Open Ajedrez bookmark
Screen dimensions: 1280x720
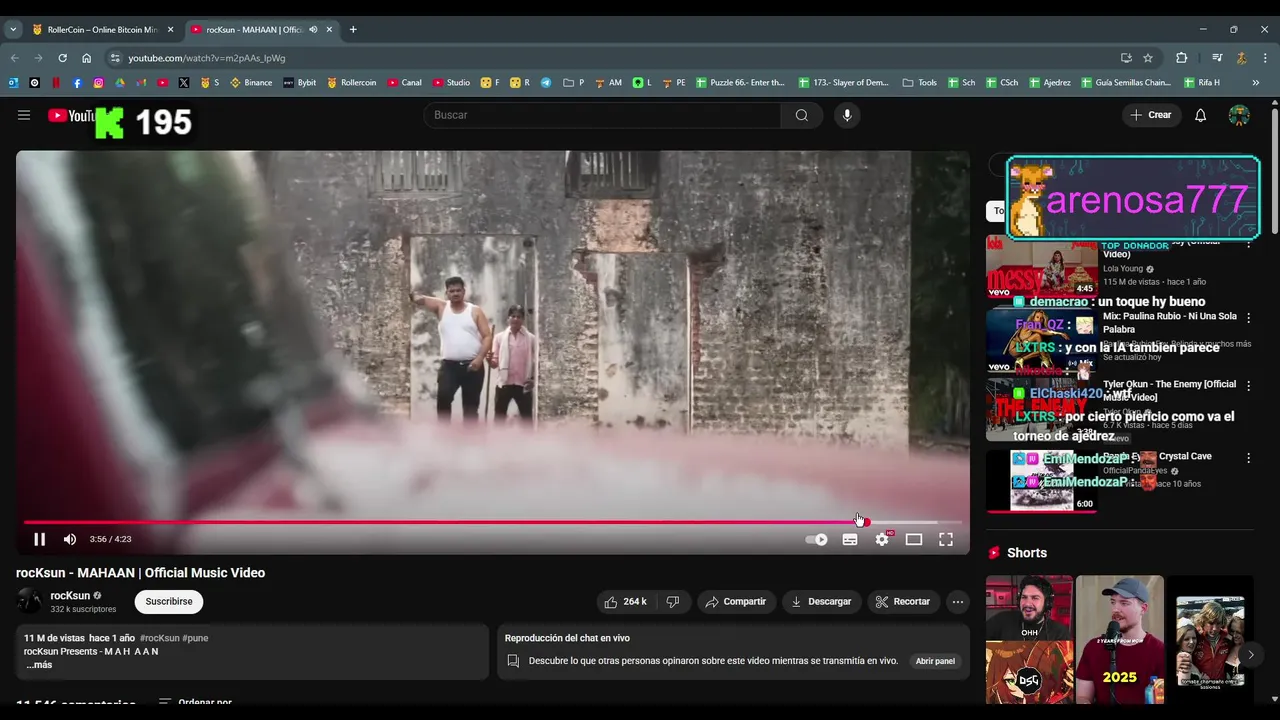point(1049,83)
